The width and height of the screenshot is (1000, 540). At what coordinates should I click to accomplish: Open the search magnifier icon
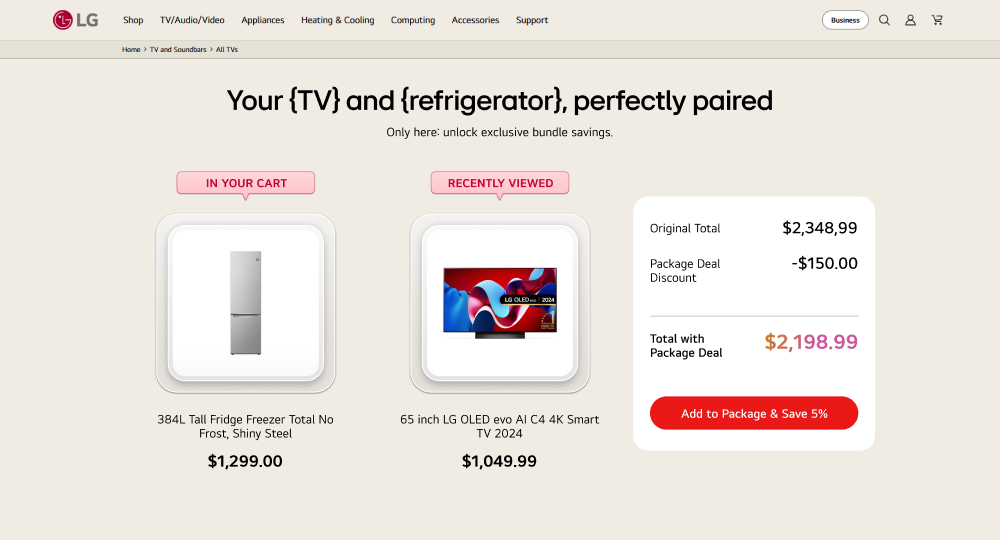point(884,20)
